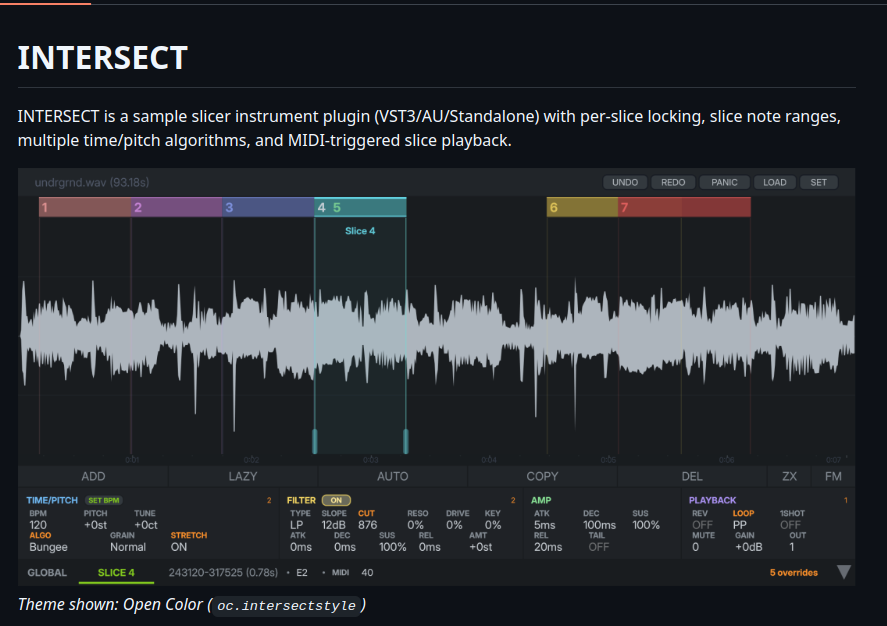Edit the playback OUT 1 value

(x=792, y=547)
